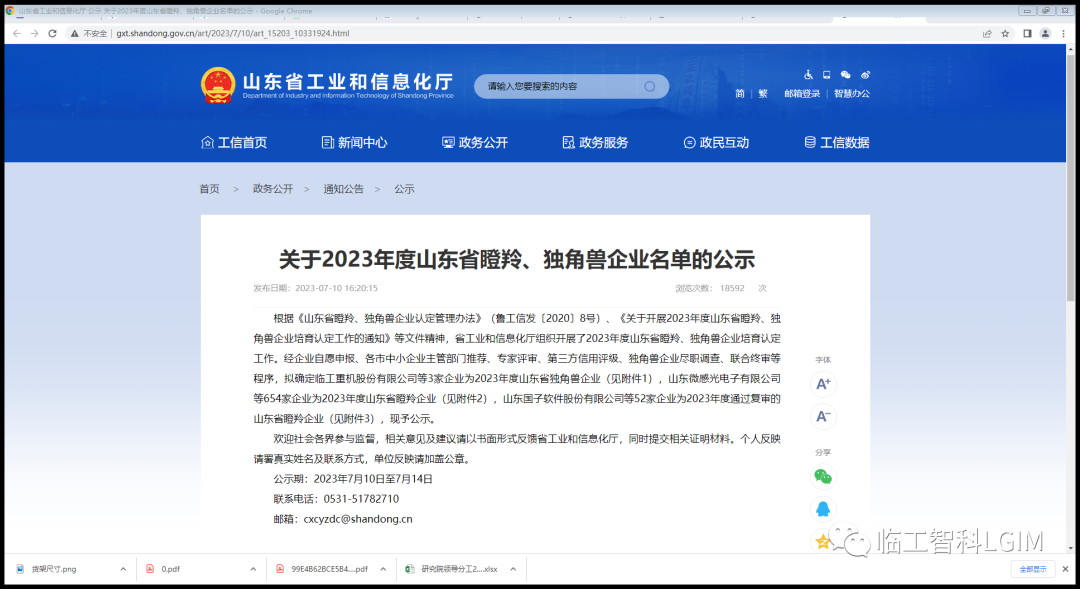Click the accessibility wheelchair icon in header

tap(809, 75)
